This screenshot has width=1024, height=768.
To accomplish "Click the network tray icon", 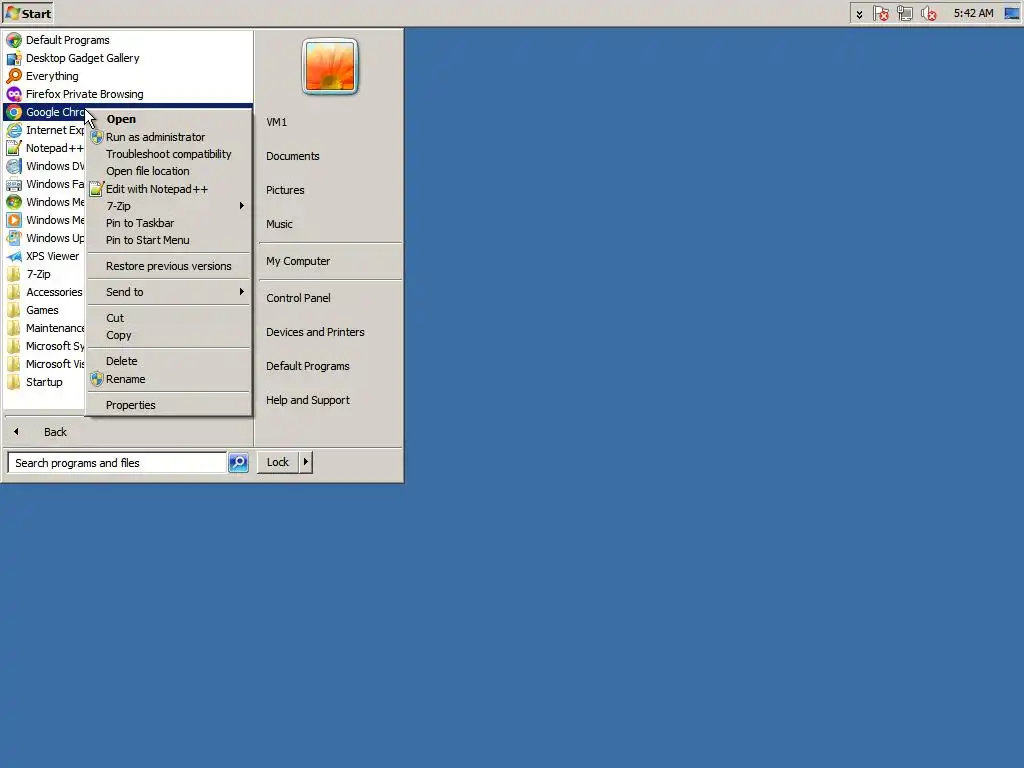I will (x=904, y=13).
